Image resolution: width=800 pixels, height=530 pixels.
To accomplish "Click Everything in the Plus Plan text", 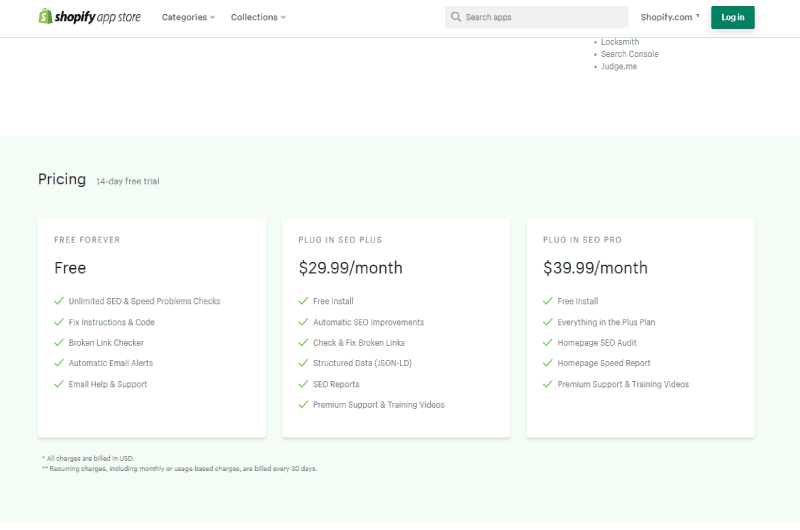I will point(606,322).
